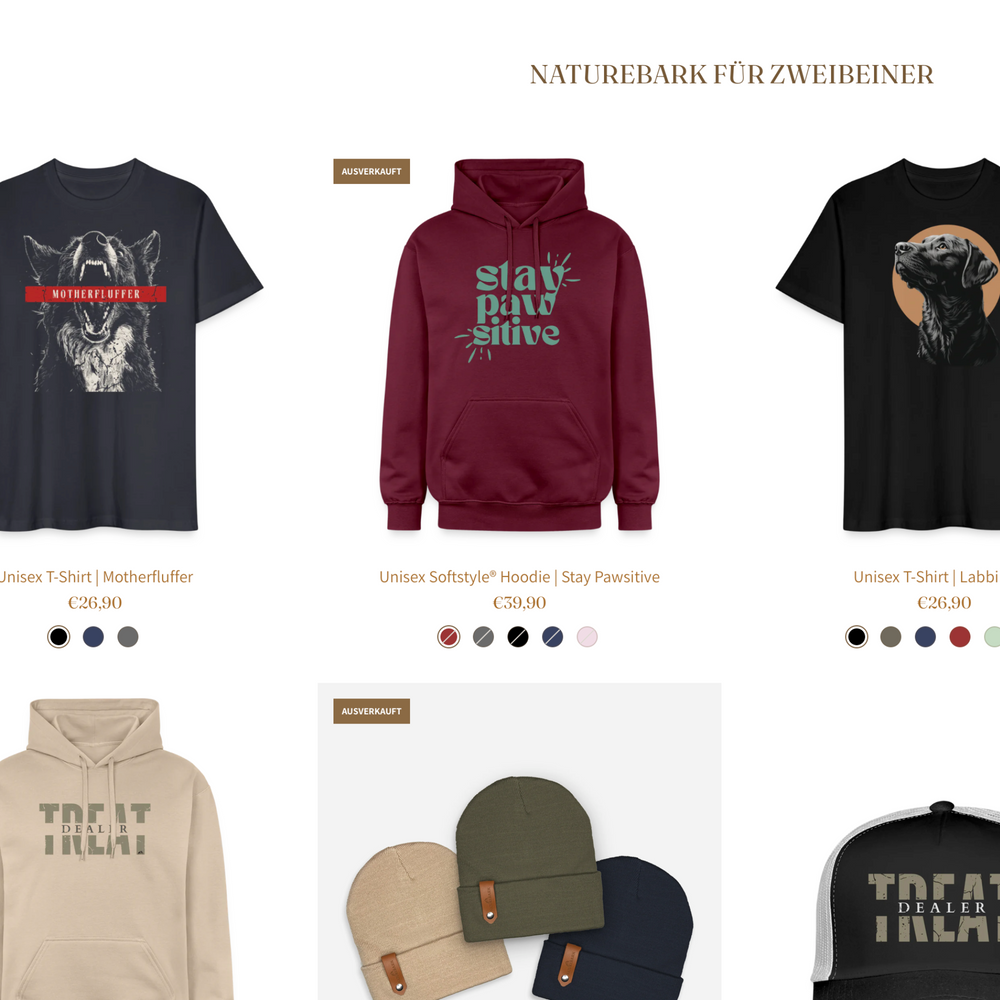Select black color for Motherfluffer T-Shirt
Viewport: 1000px width, 1000px height.
pyautogui.click(x=59, y=636)
